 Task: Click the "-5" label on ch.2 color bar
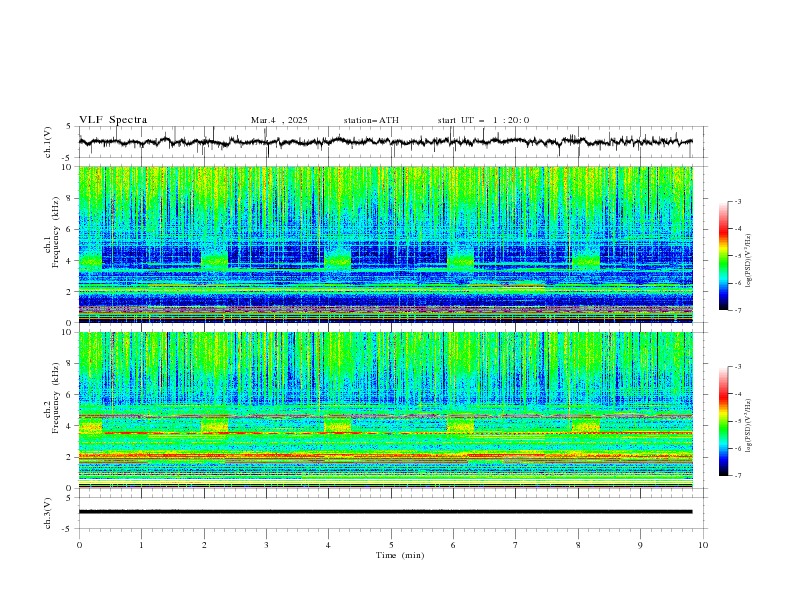pos(737,421)
